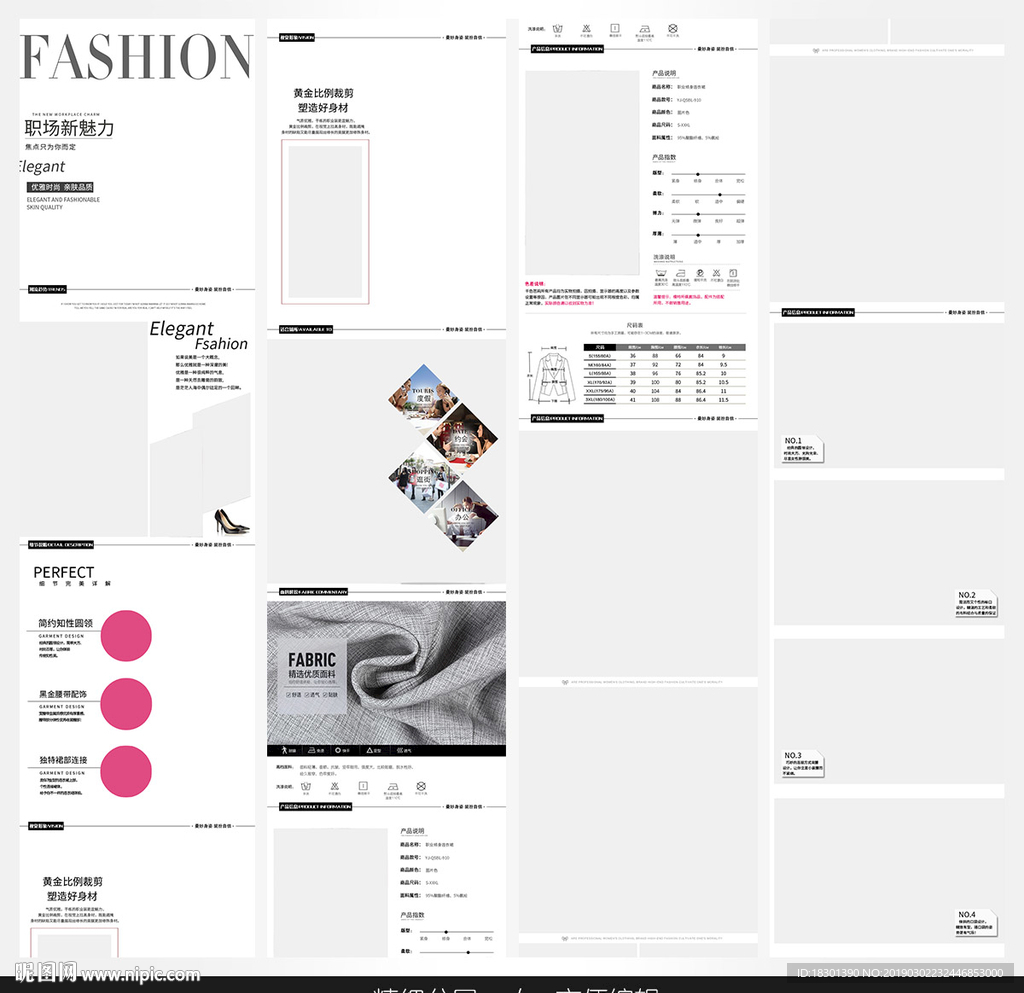Click the iron care icon beneath the fabric description text
The width and height of the screenshot is (1024, 993).
tap(392, 787)
